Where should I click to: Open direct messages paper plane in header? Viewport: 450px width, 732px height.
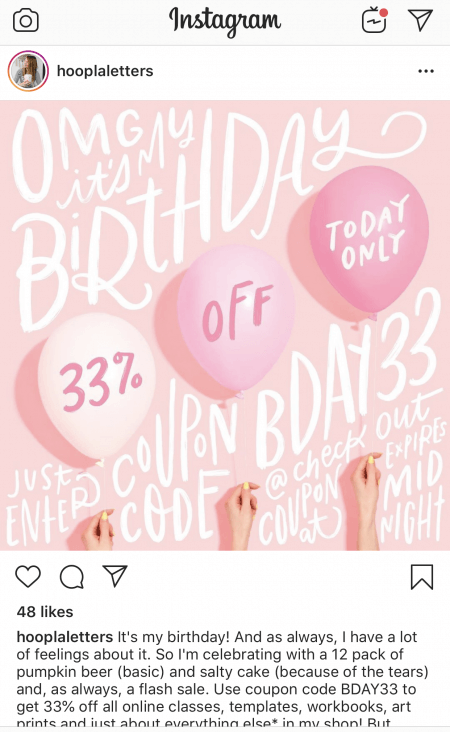pyautogui.click(x=421, y=20)
